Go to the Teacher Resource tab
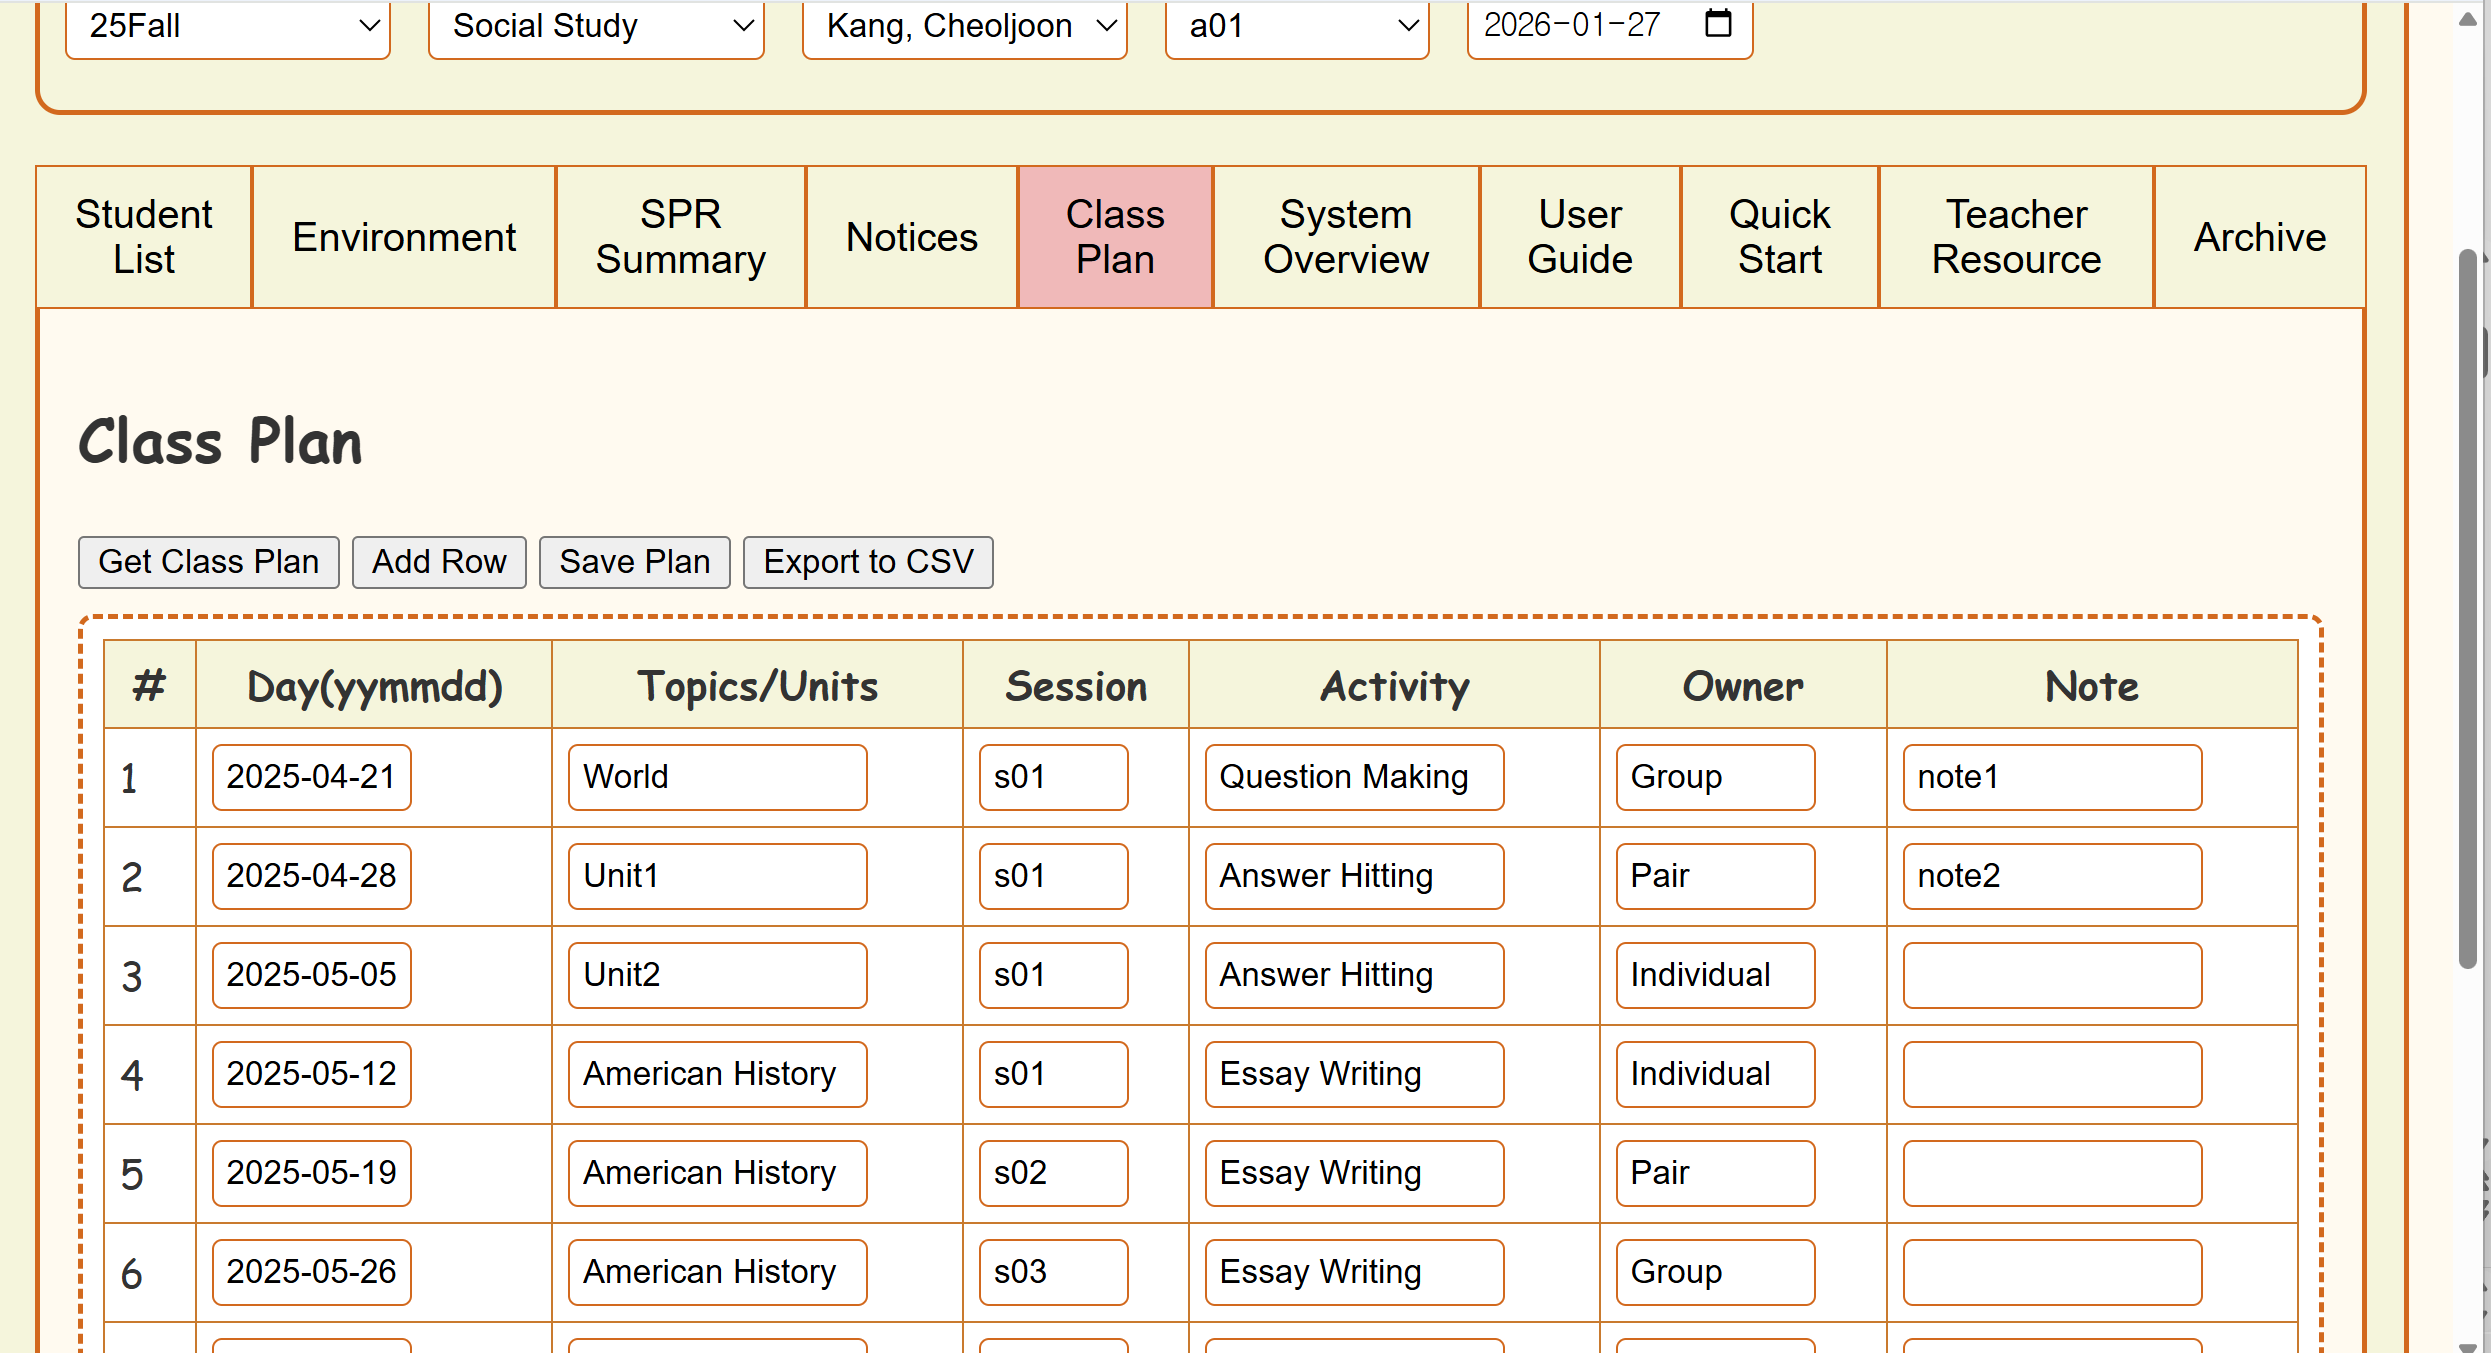 (2015, 237)
